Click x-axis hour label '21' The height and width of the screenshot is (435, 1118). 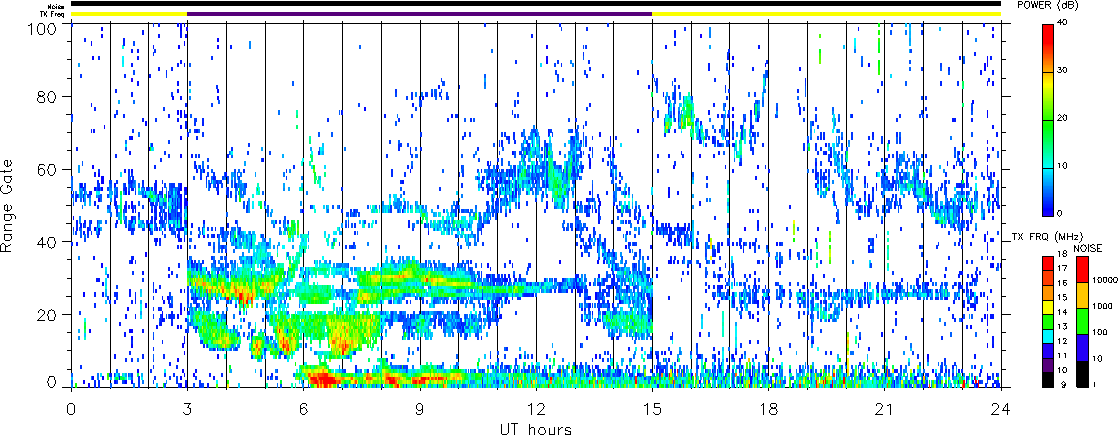coord(885,408)
